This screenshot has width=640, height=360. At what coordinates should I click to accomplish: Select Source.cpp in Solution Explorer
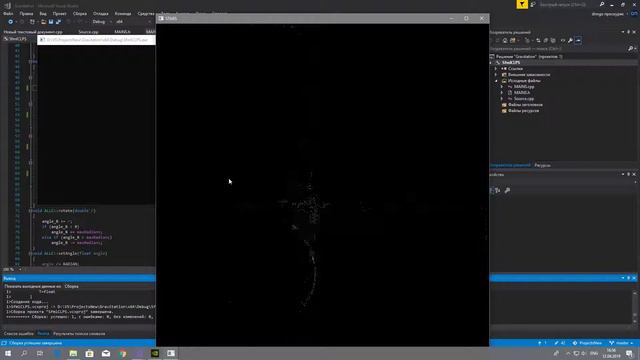coord(524,99)
